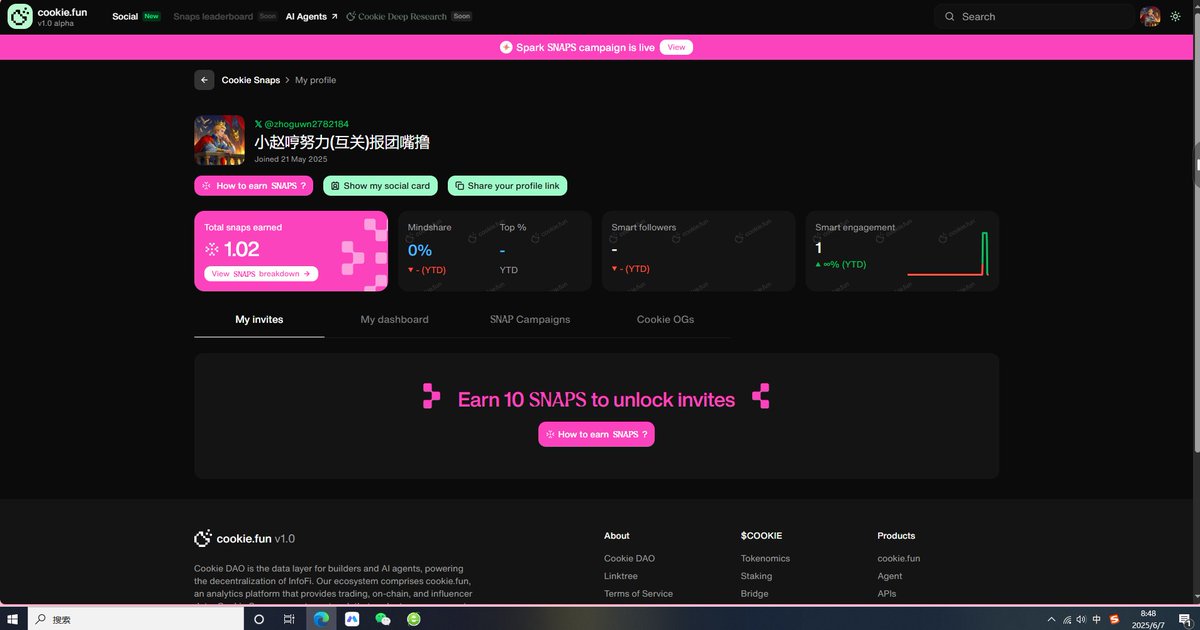The width and height of the screenshot is (1200, 630).
Task: Open the Windows Start menu
Action: pos(14,619)
